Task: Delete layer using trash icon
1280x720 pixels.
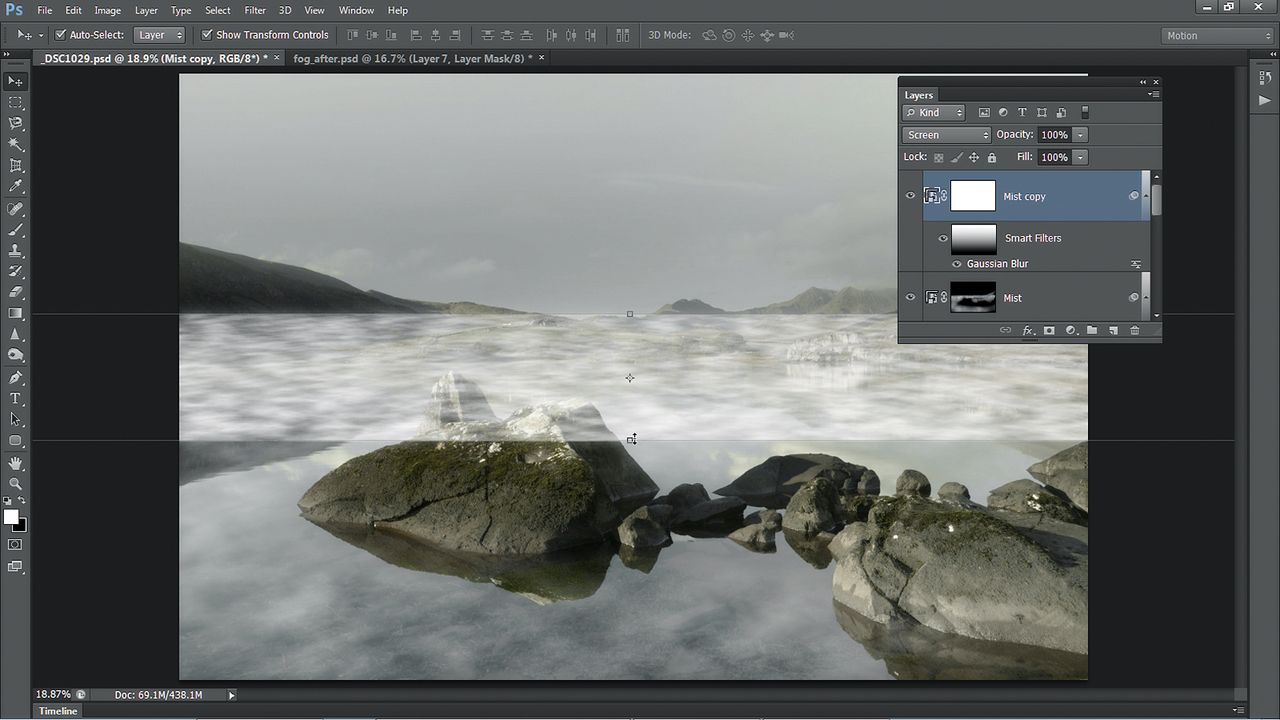Action: (1134, 330)
